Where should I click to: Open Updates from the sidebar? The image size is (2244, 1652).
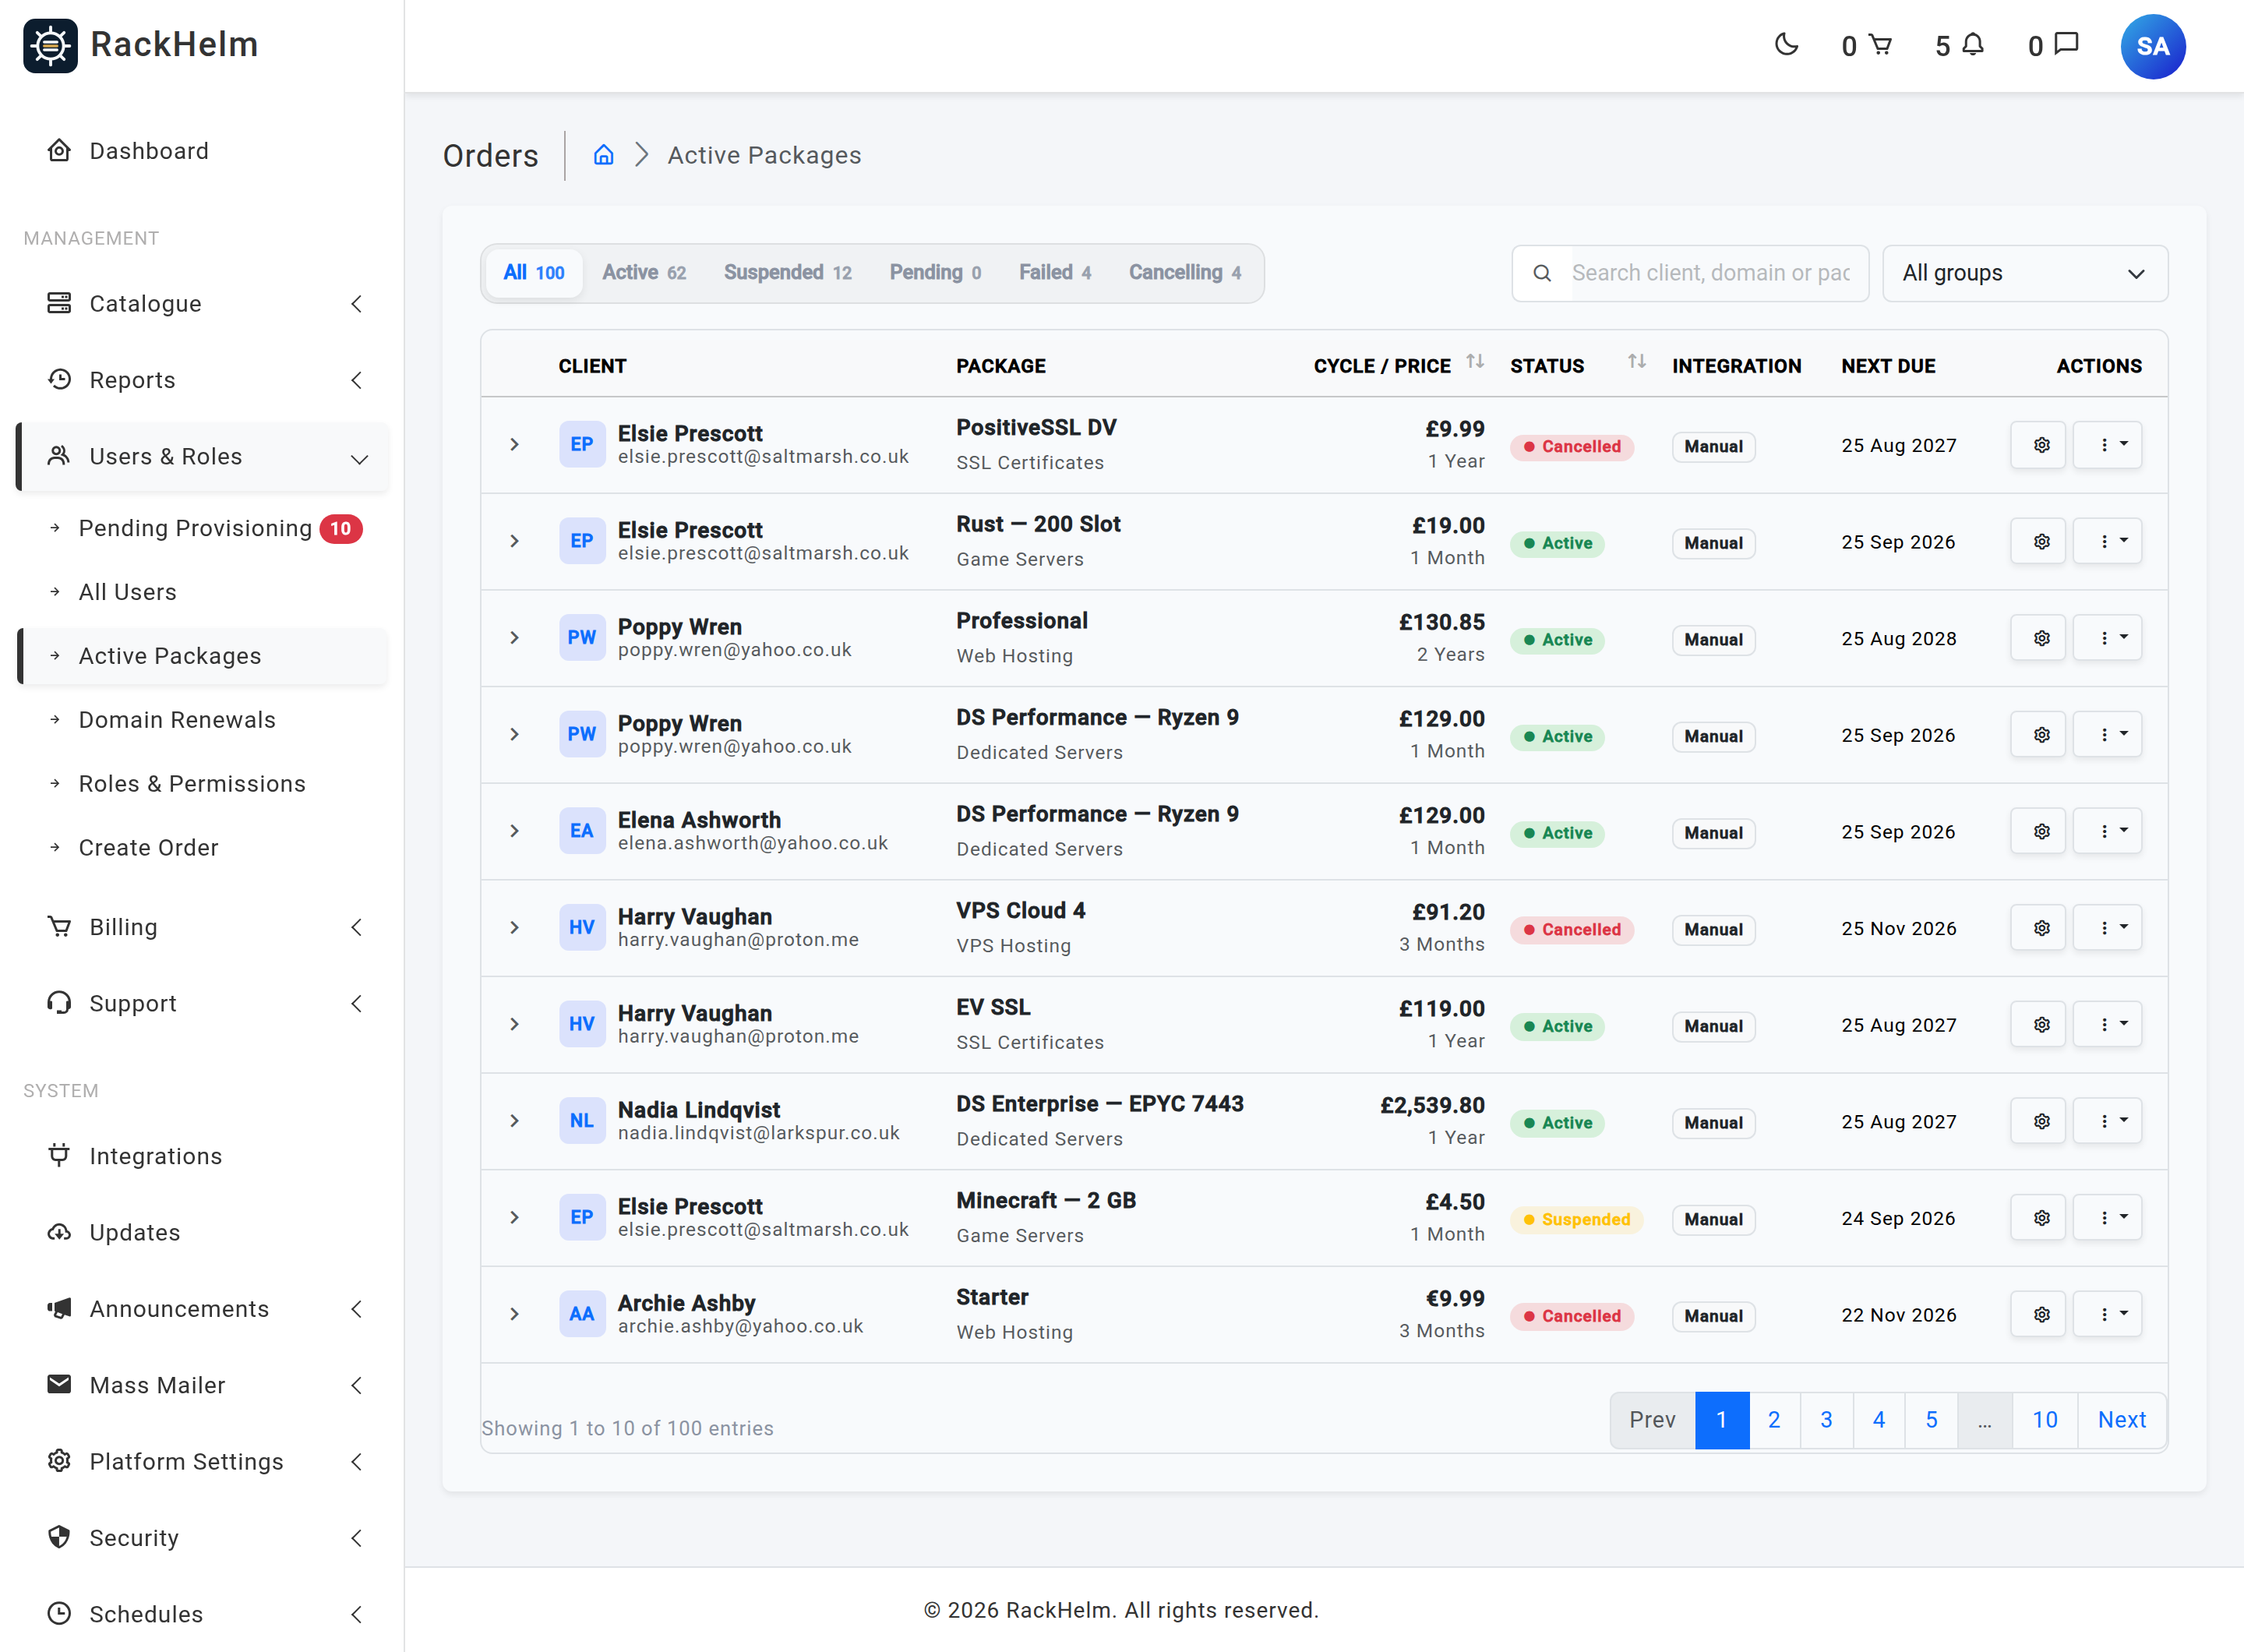pos(202,1232)
